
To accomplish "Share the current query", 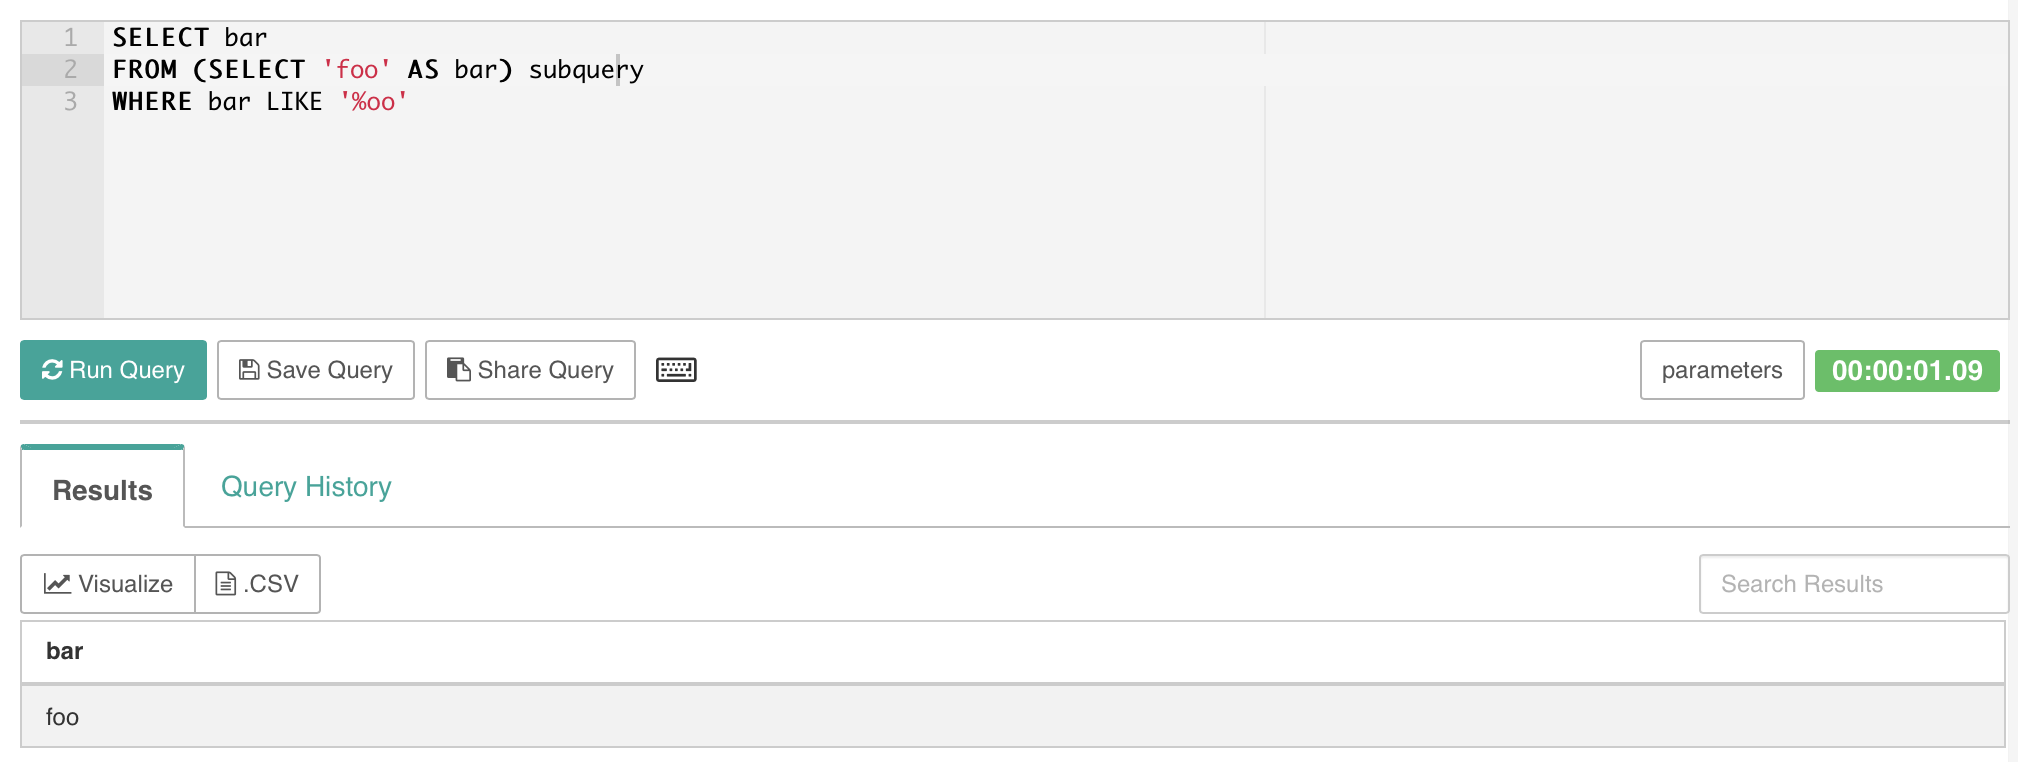I will (530, 370).
